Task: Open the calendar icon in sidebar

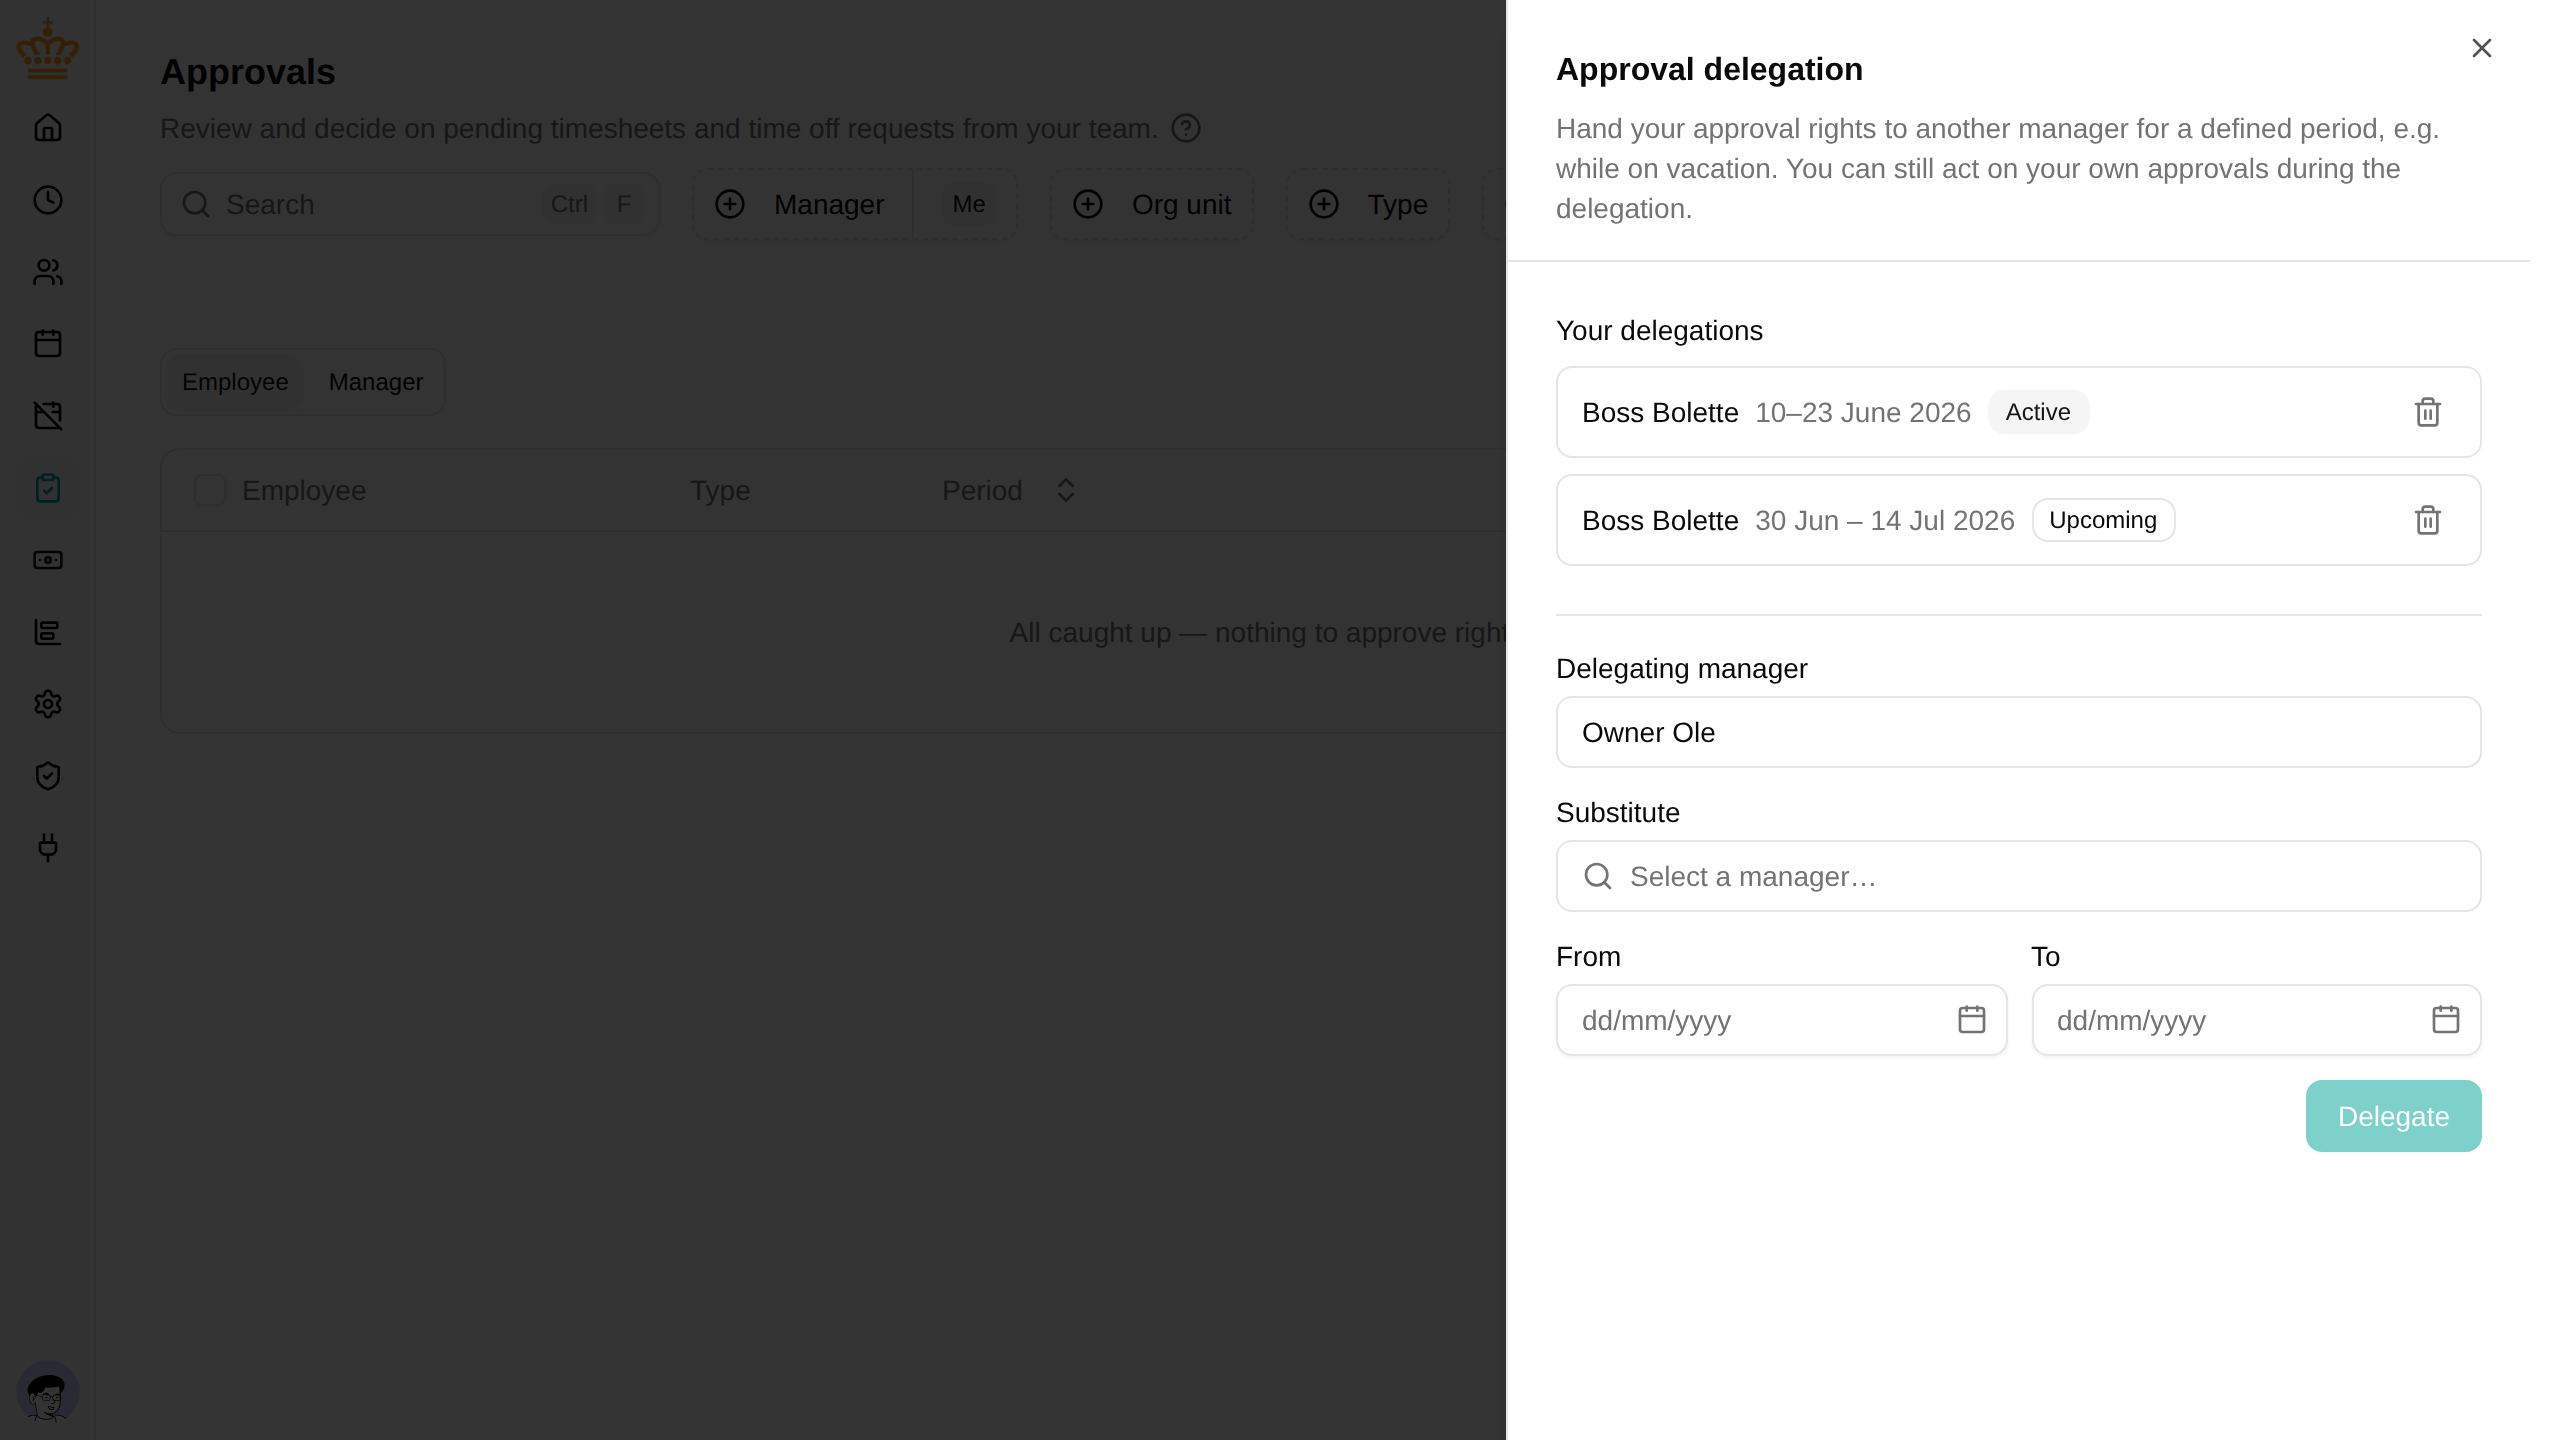Action: (48, 344)
